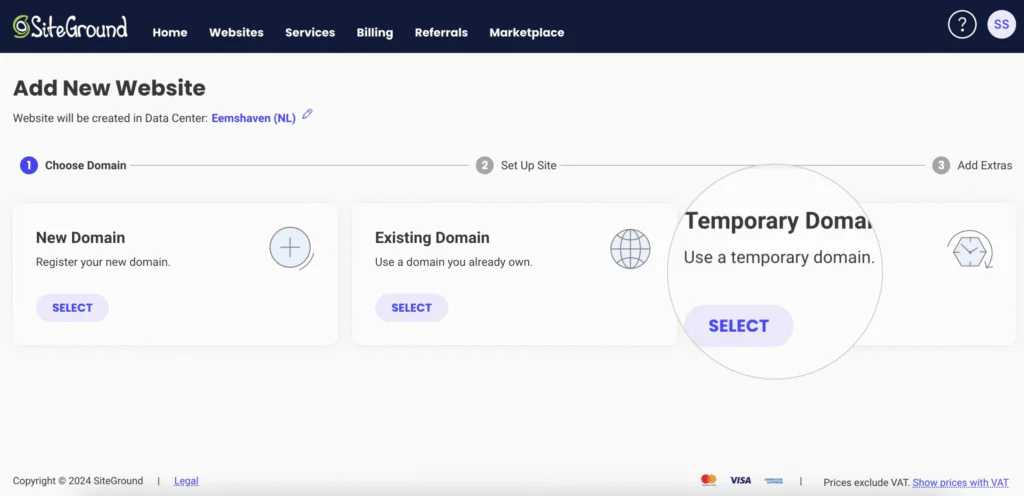Screen dimensions: 1024x496
Task: Click the Existing Domain globe icon
Action: pos(630,248)
